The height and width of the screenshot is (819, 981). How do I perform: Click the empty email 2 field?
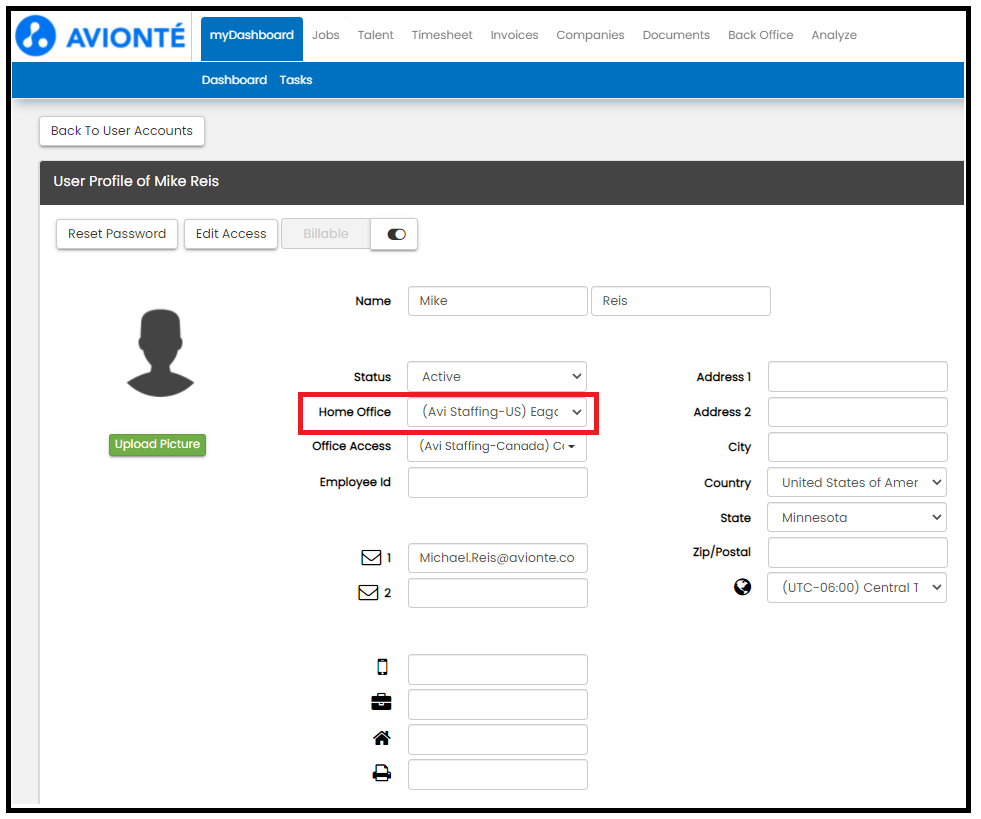tap(498, 593)
